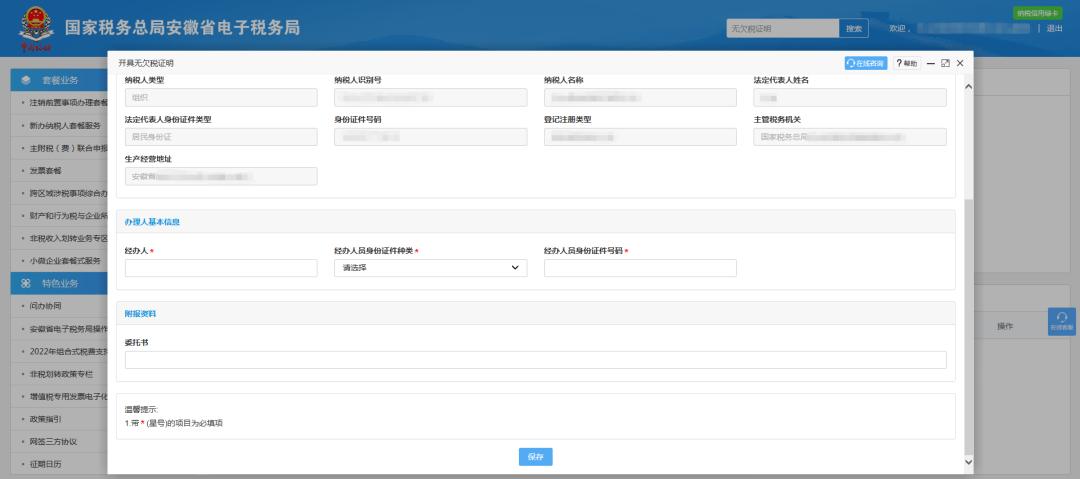Screen dimensions: 1080x479
Task: Click the 保存 save button
Action: point(535,456)
